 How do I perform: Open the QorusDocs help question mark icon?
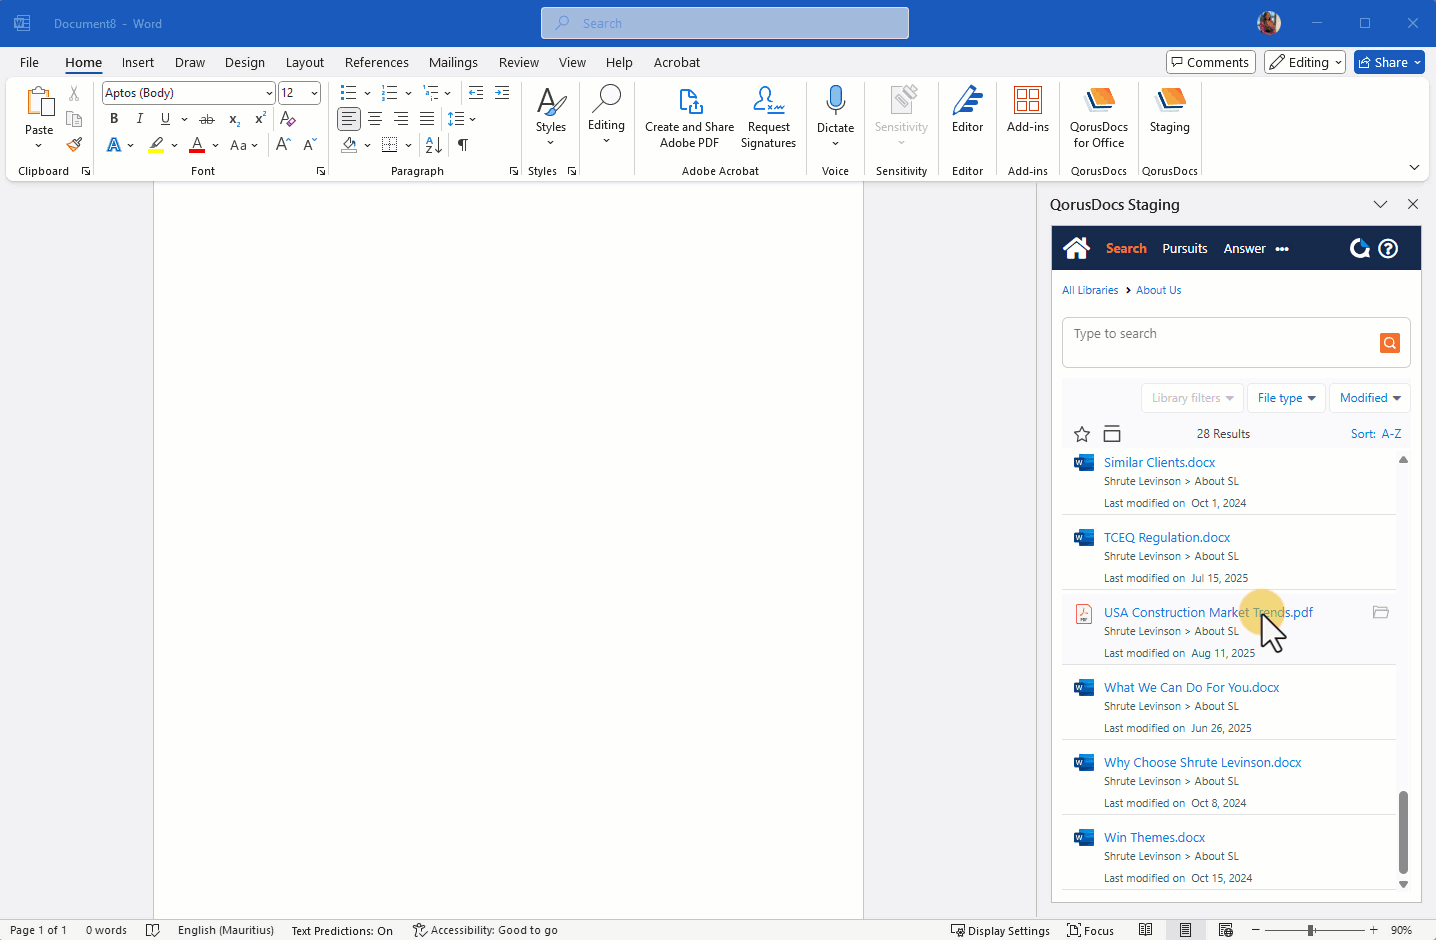(x=1388, y=249)
